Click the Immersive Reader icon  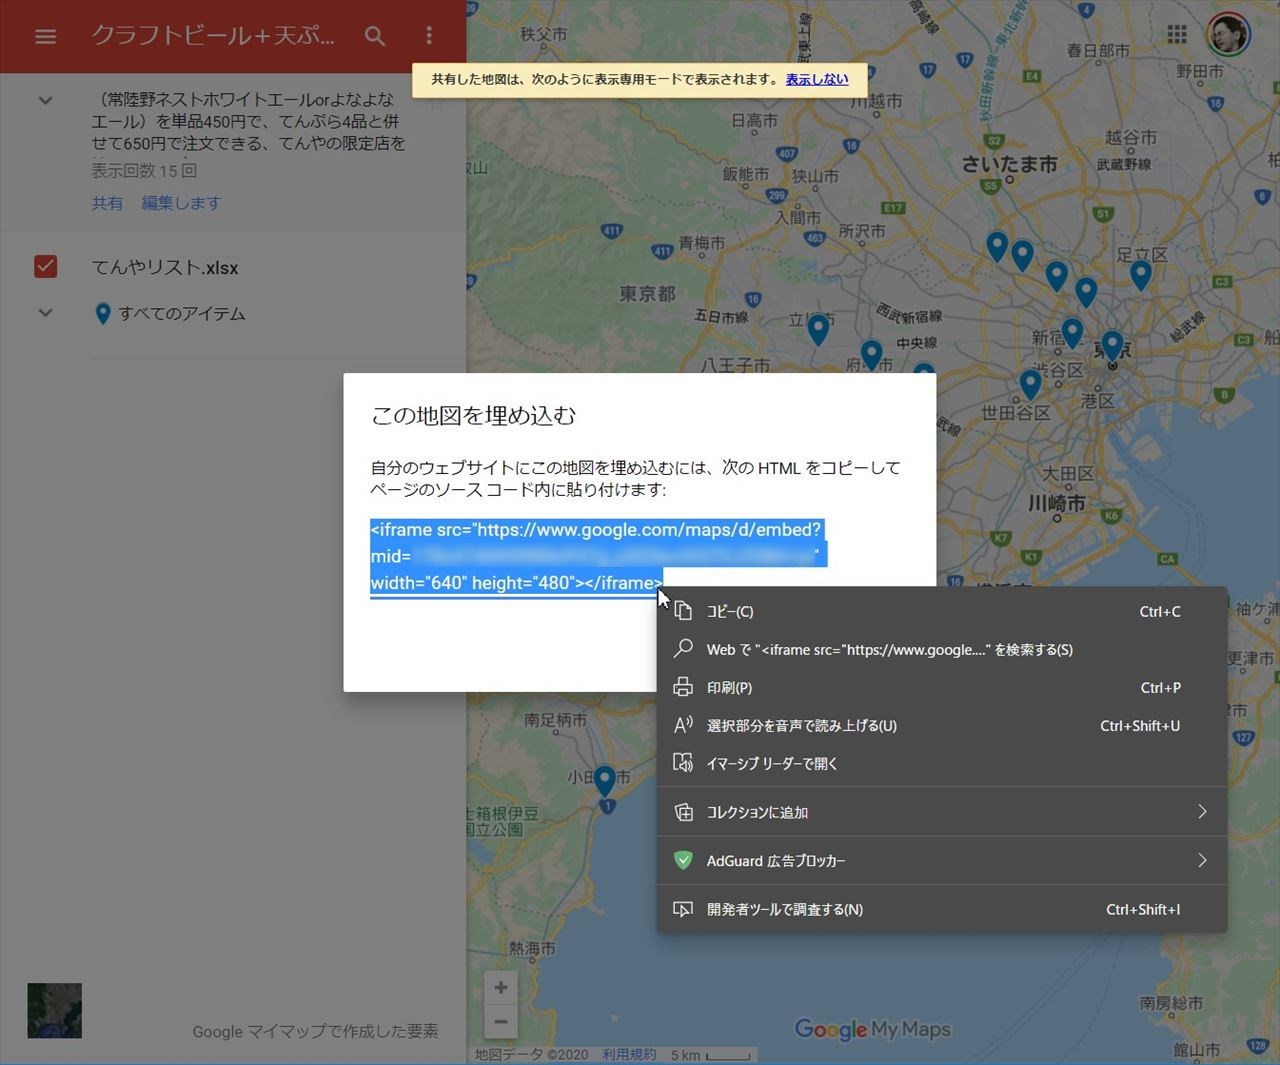click(x=683, y=763)
